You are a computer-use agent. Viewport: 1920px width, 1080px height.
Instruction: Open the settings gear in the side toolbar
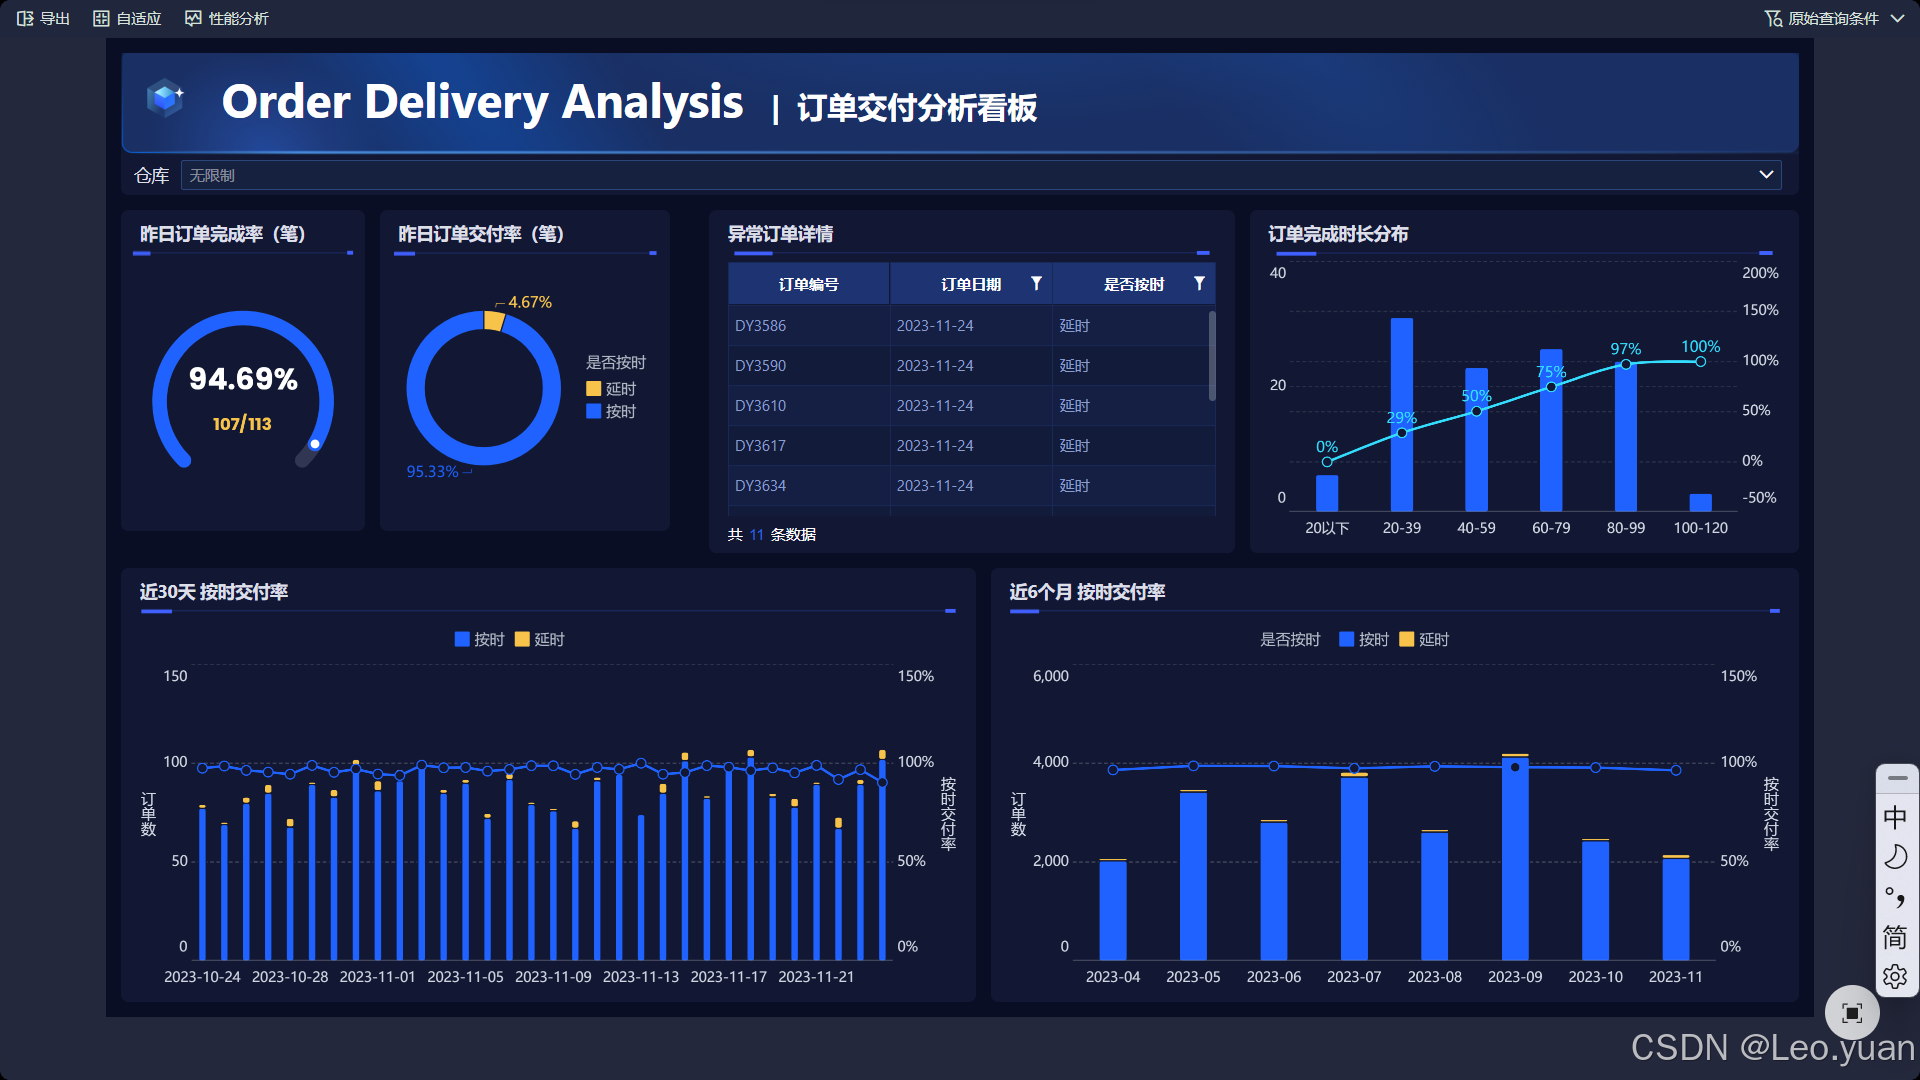[1896, 977]
